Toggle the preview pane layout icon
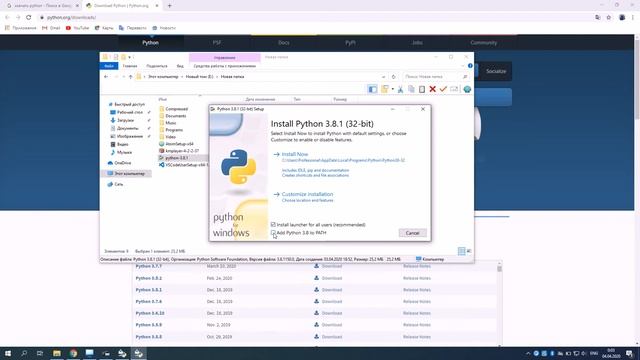Image resolution: width=640 pixels, height=360 pixels. click(372, 89)
